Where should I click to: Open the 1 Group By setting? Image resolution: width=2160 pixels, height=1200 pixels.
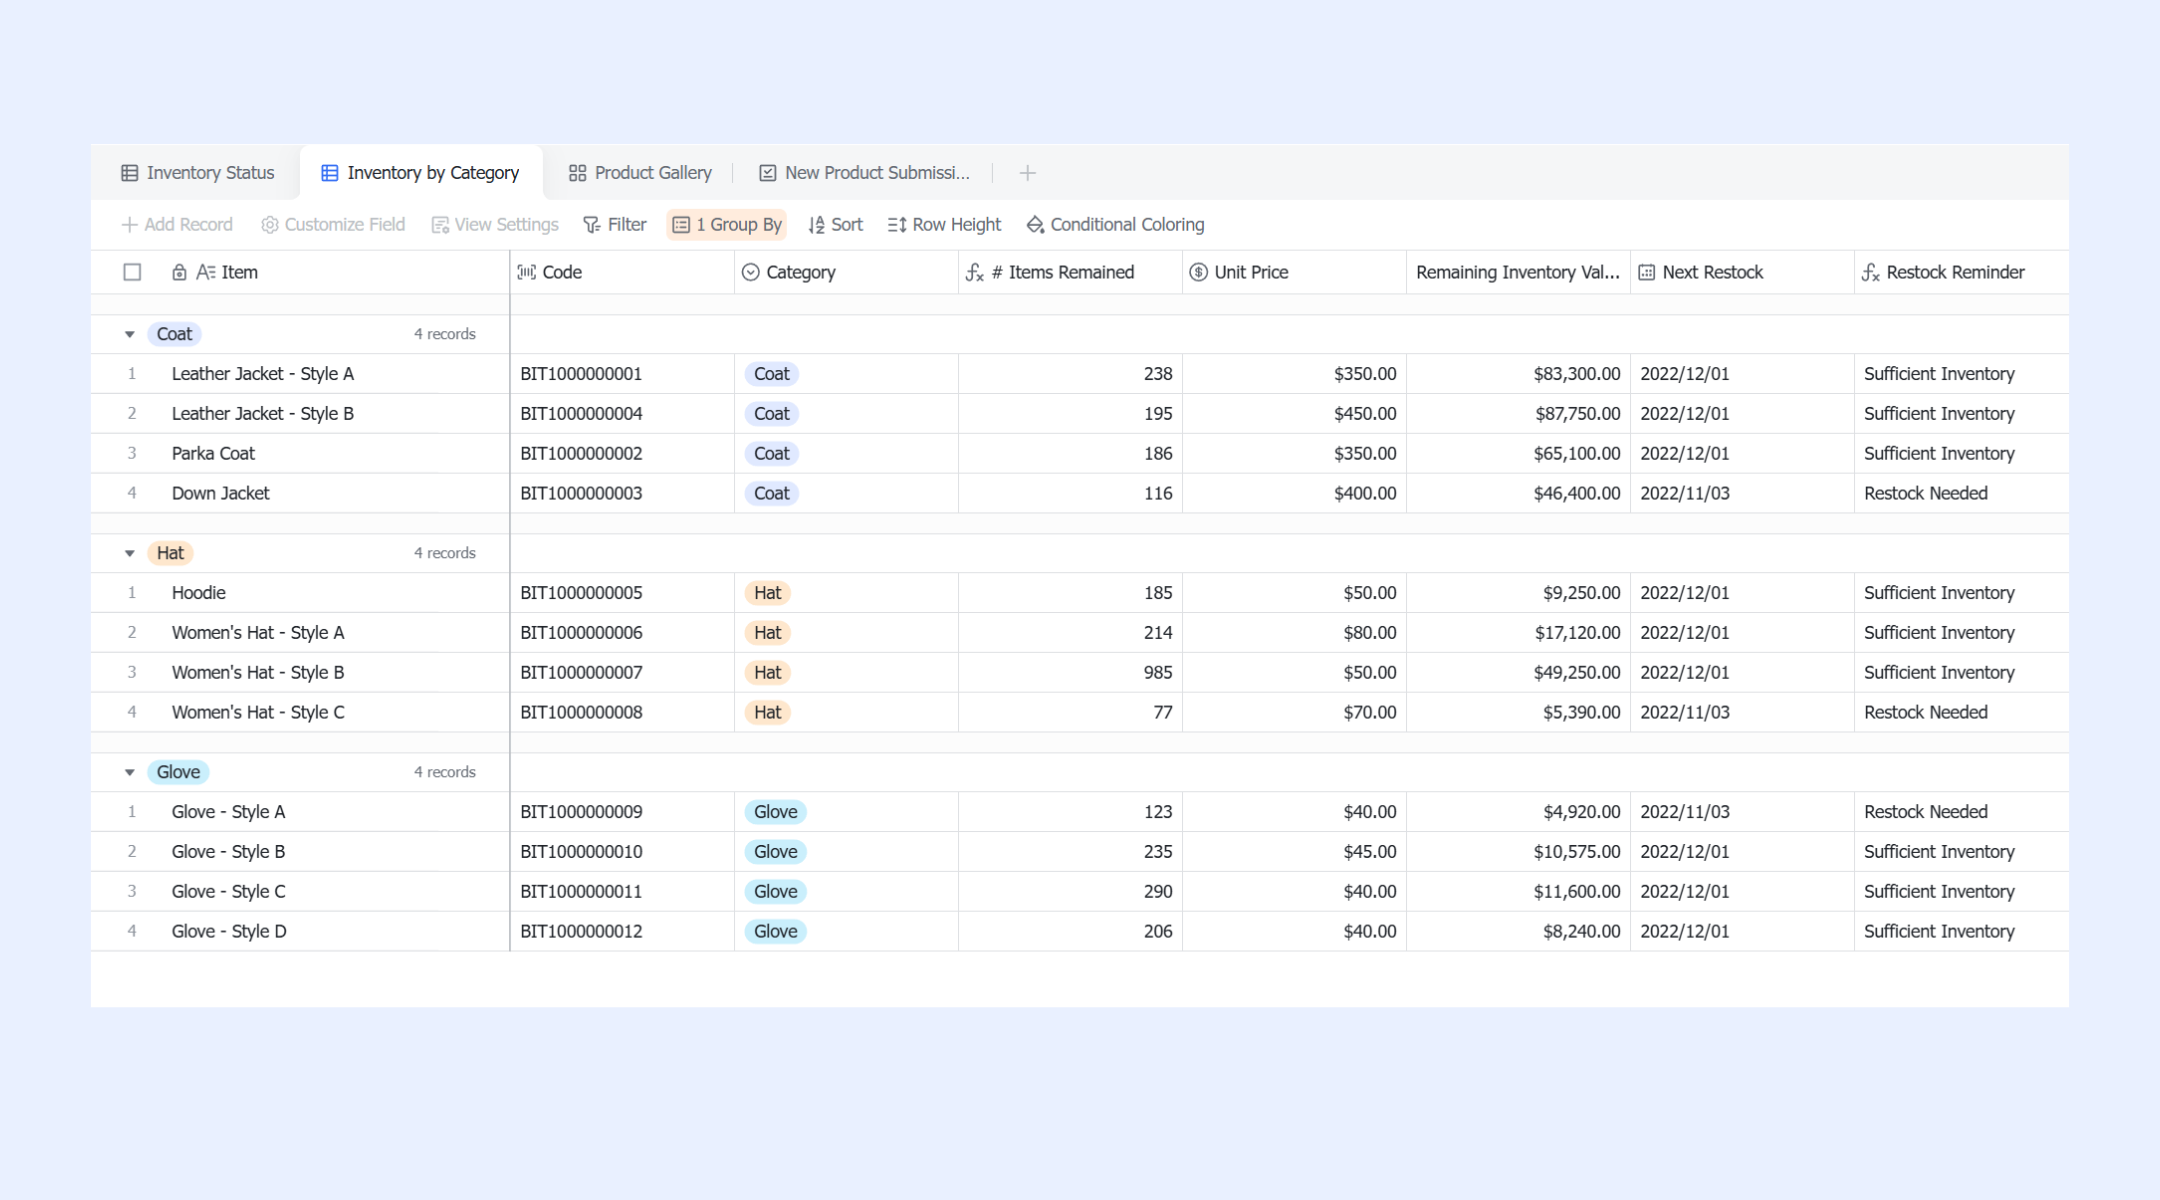(x=727, y=225)
